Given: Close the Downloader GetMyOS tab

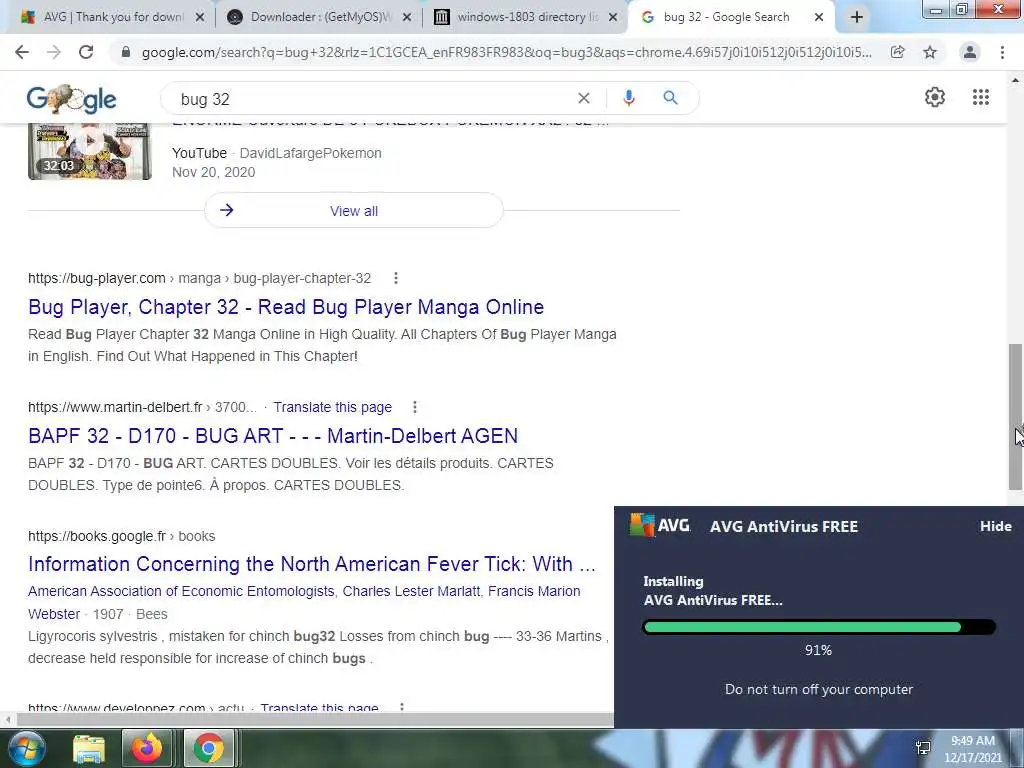Looking at the screenshot, I should tap(407, 18).
